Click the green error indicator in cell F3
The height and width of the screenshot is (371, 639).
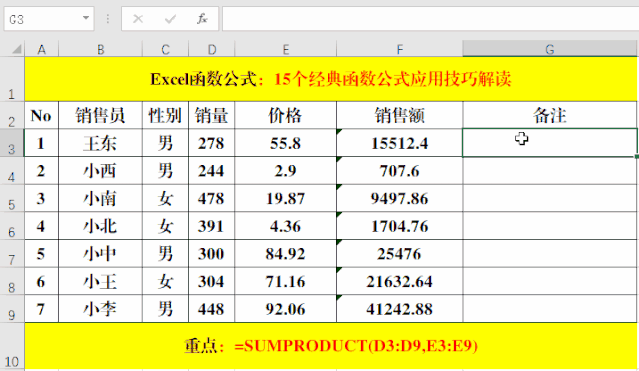(339, 131)
